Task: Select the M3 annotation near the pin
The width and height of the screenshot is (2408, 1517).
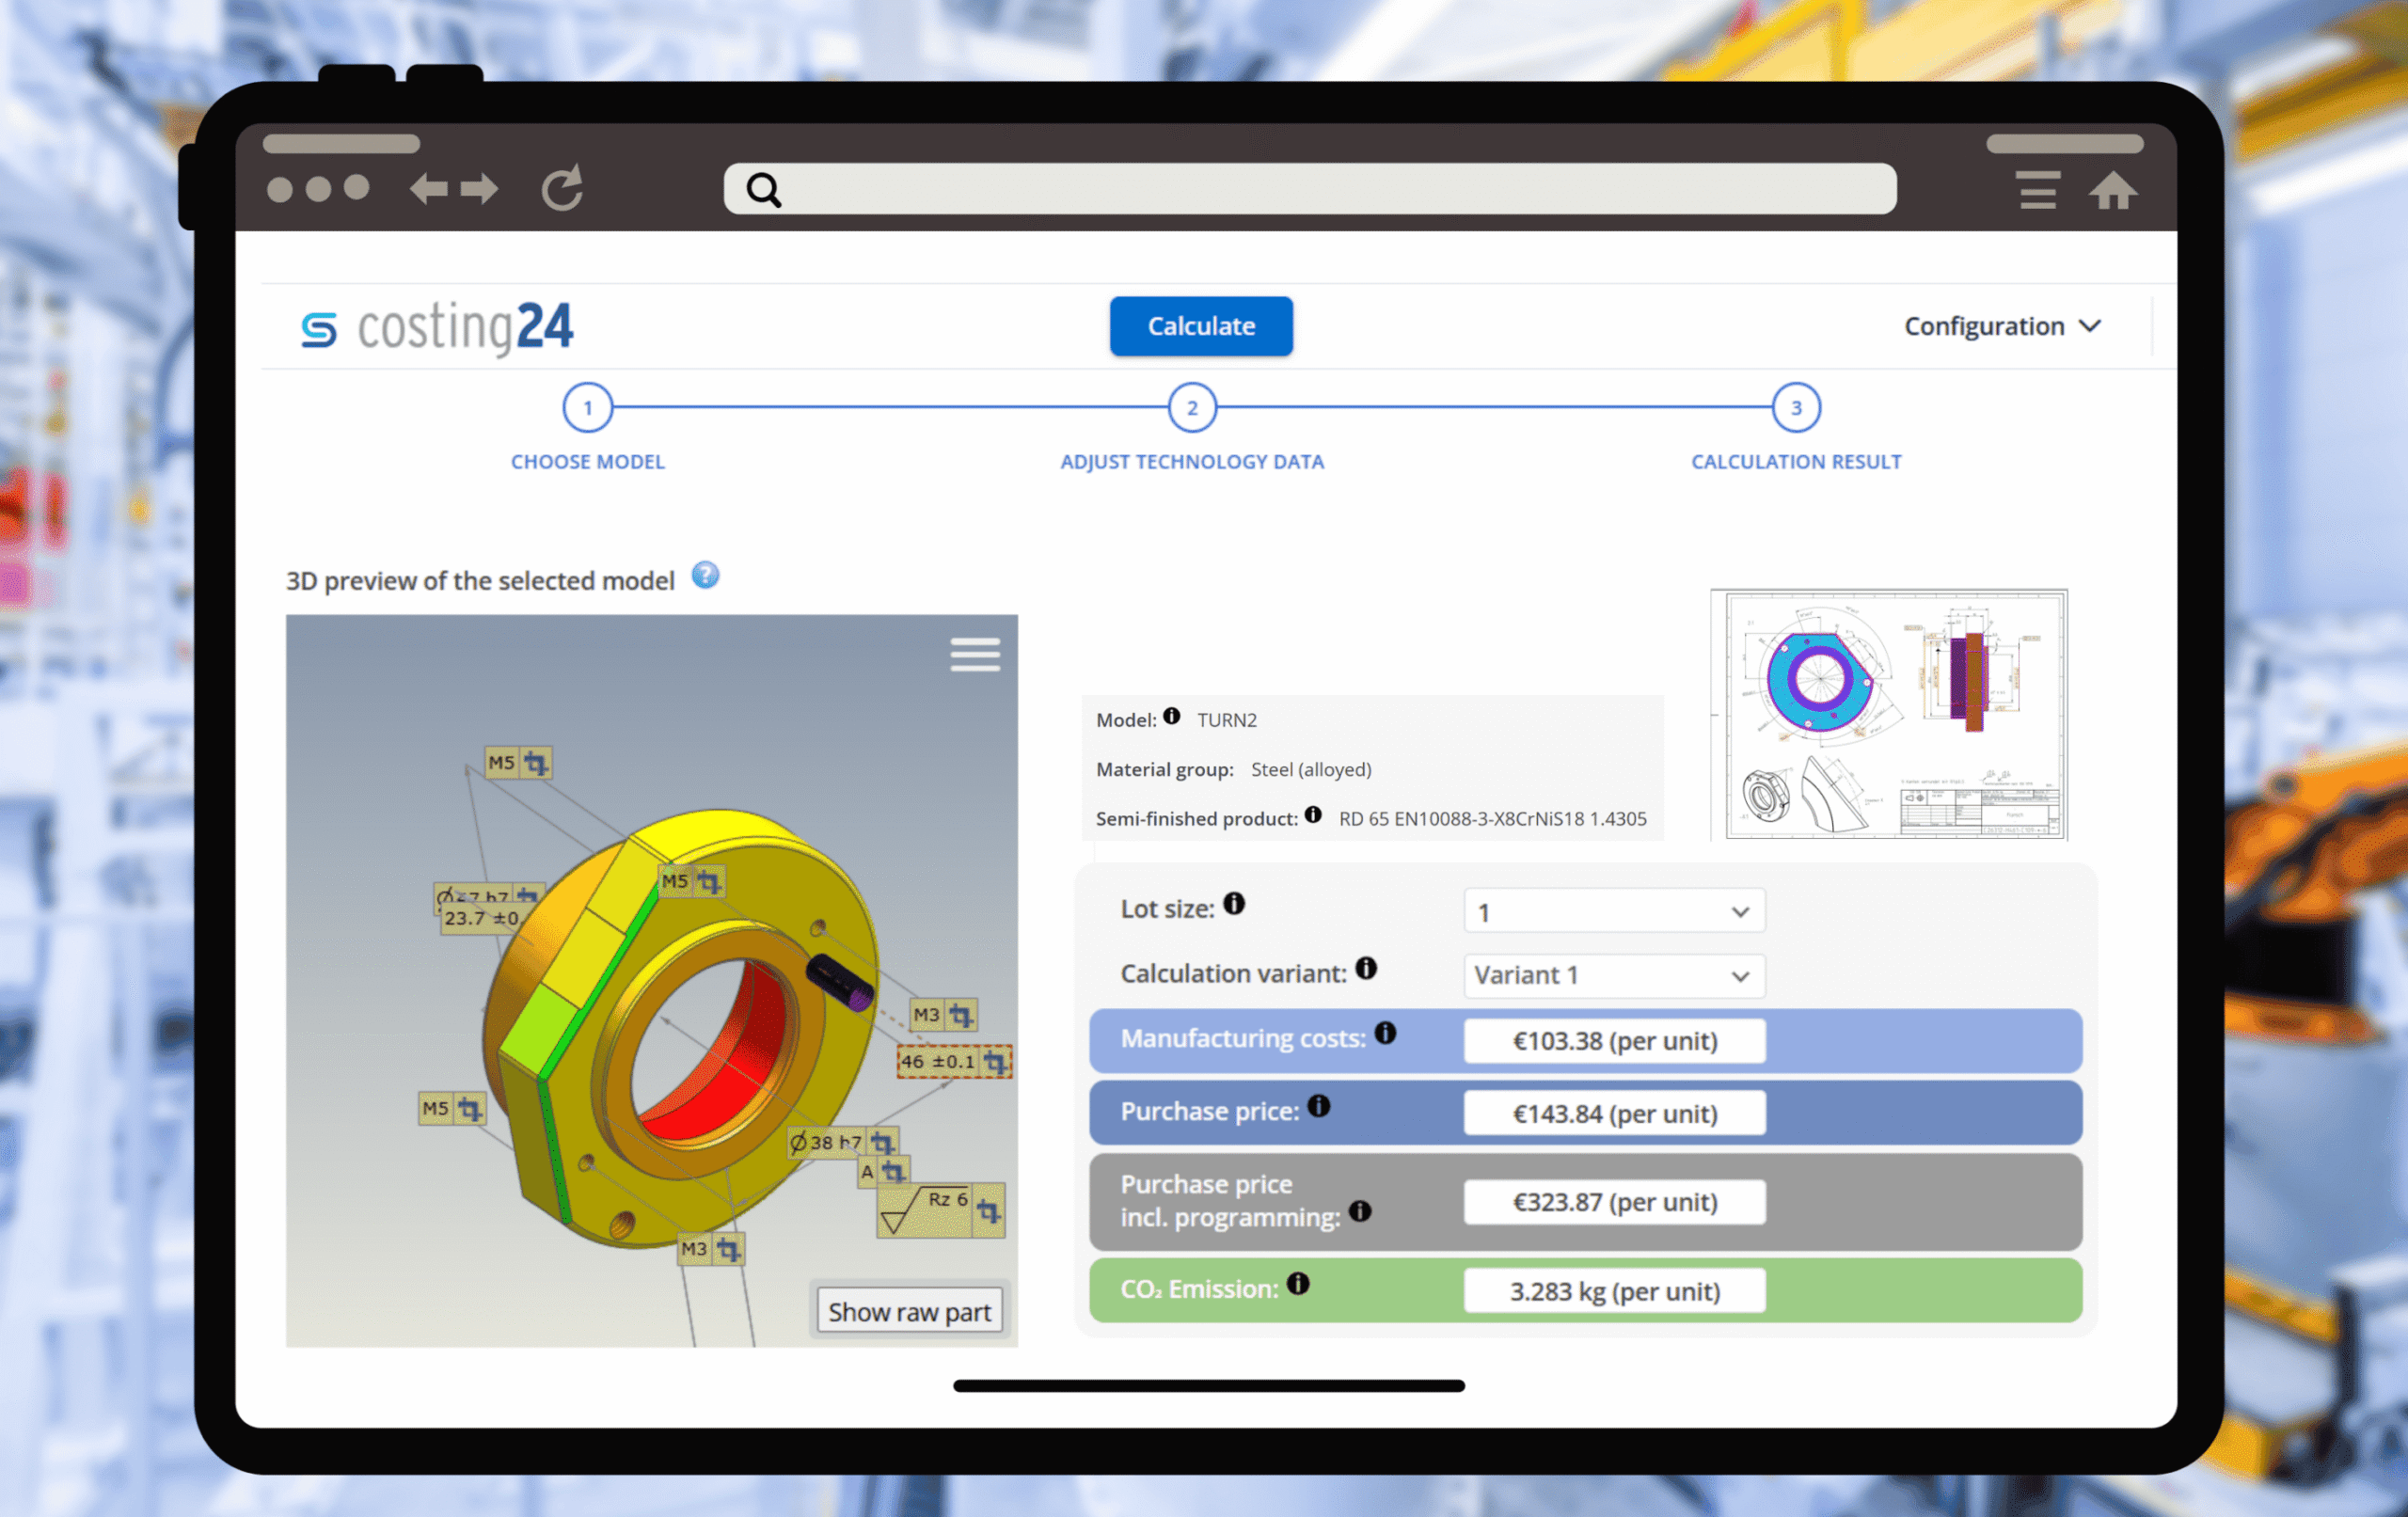Action: [943, 1015]
